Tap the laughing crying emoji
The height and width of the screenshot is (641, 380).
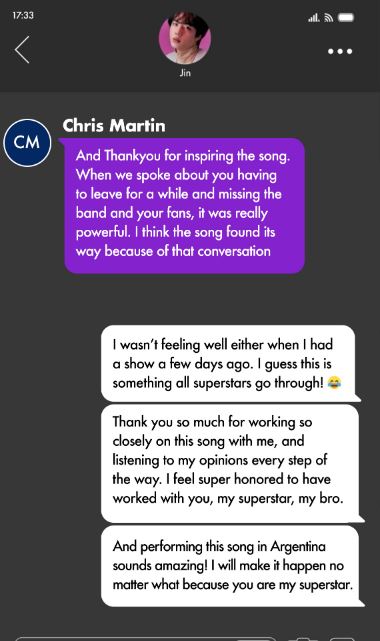[x=334, y=383]
